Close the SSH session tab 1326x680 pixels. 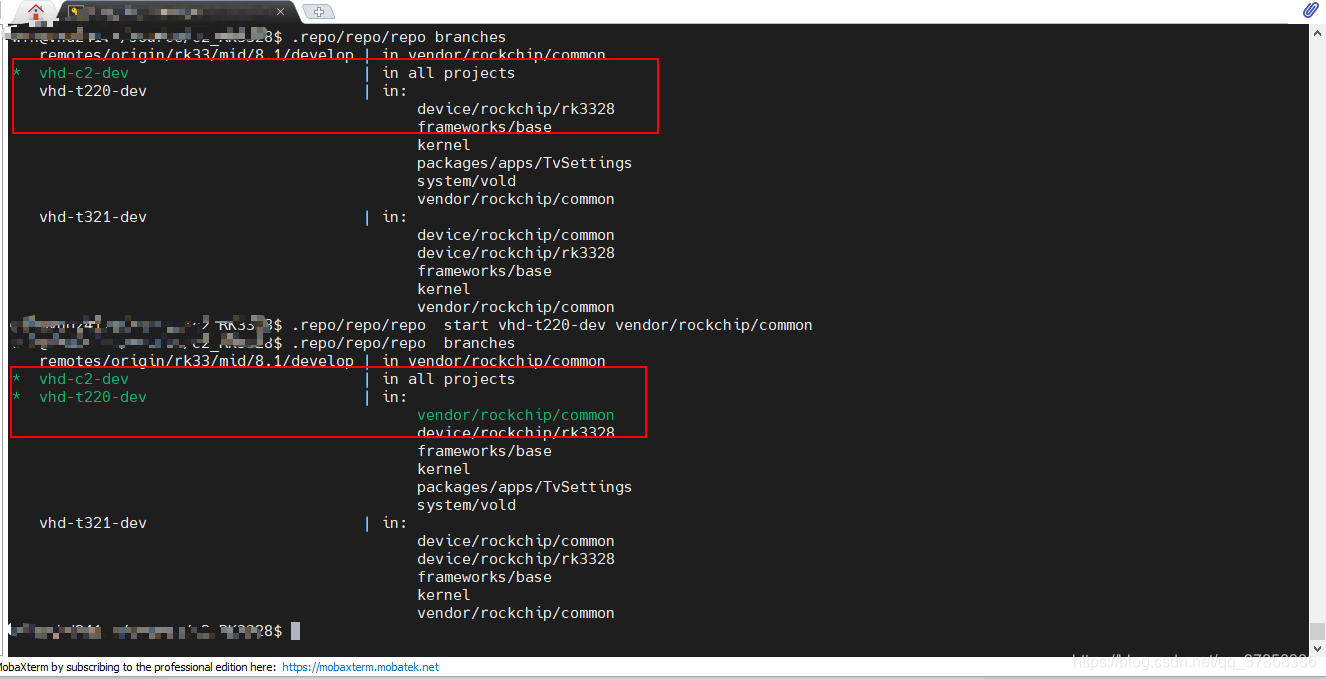pos(282,12)
